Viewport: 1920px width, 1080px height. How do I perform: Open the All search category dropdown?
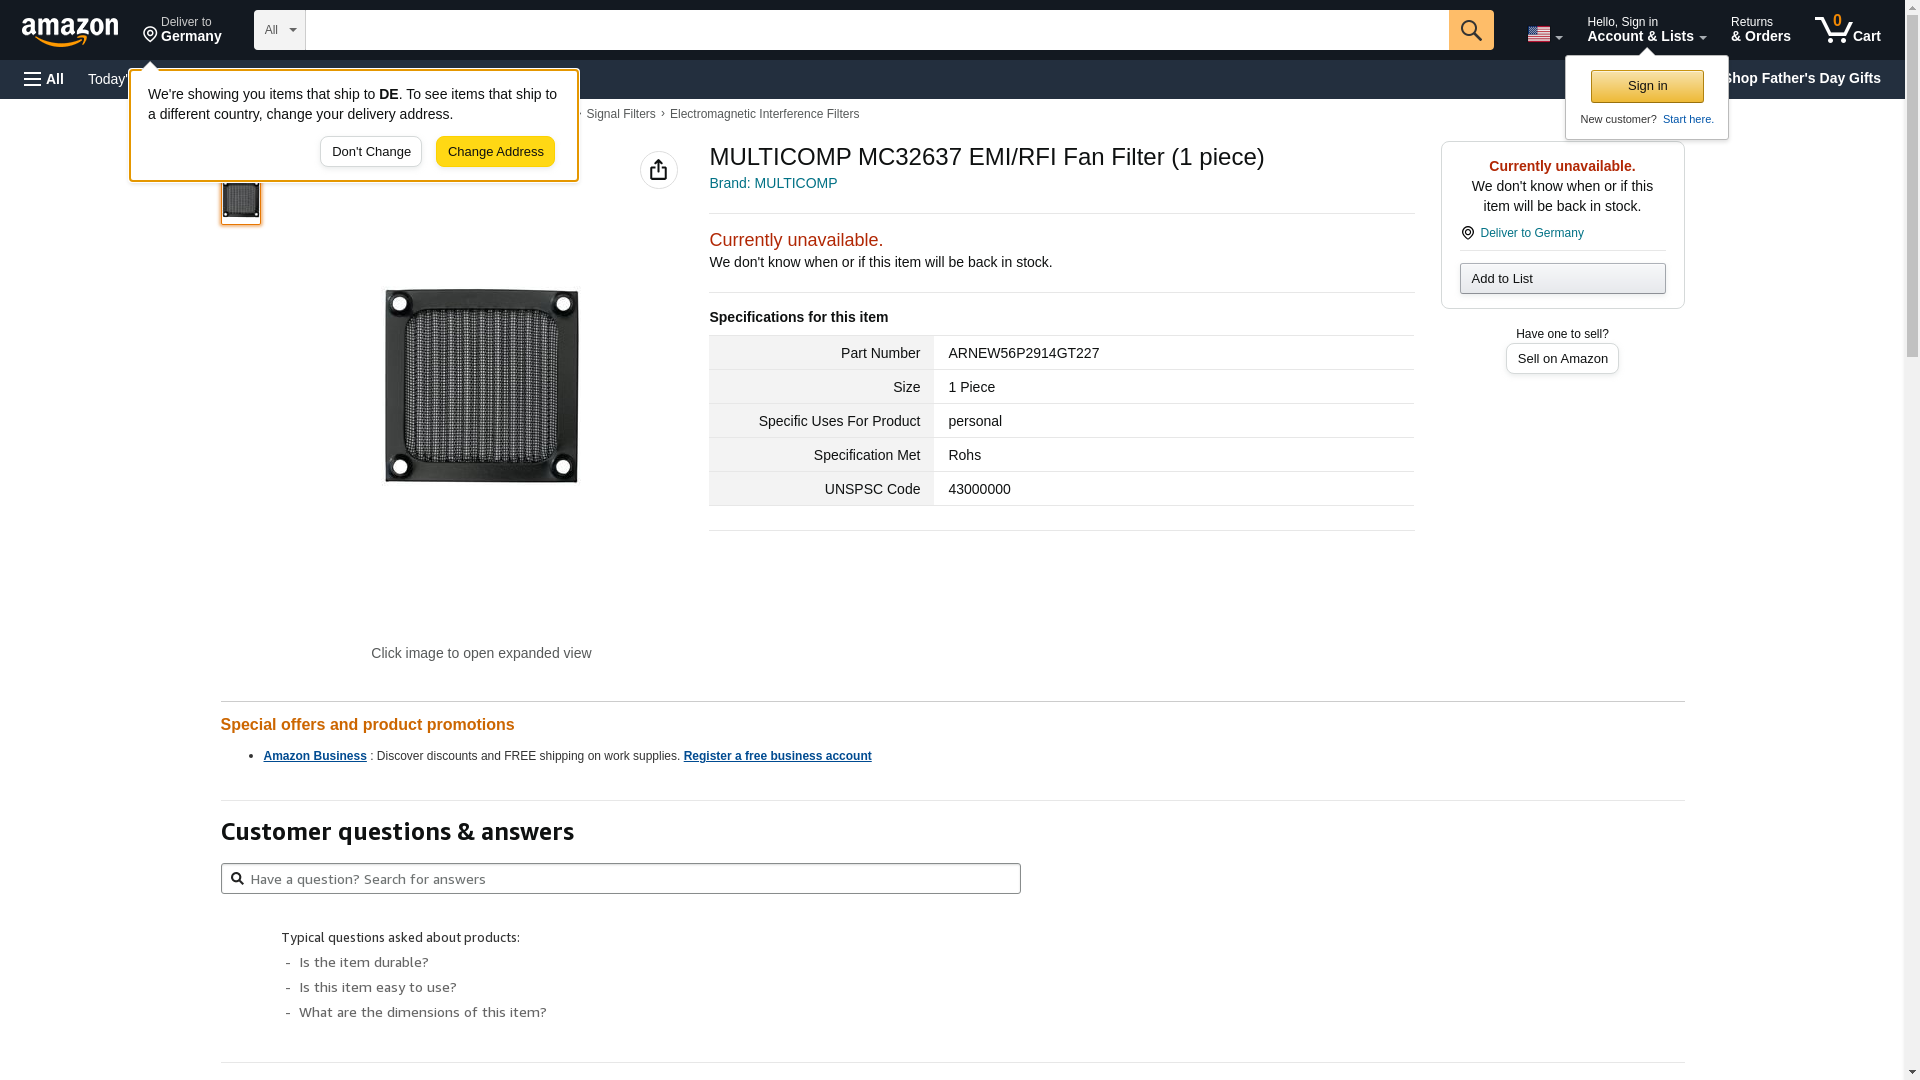(279, 30)
